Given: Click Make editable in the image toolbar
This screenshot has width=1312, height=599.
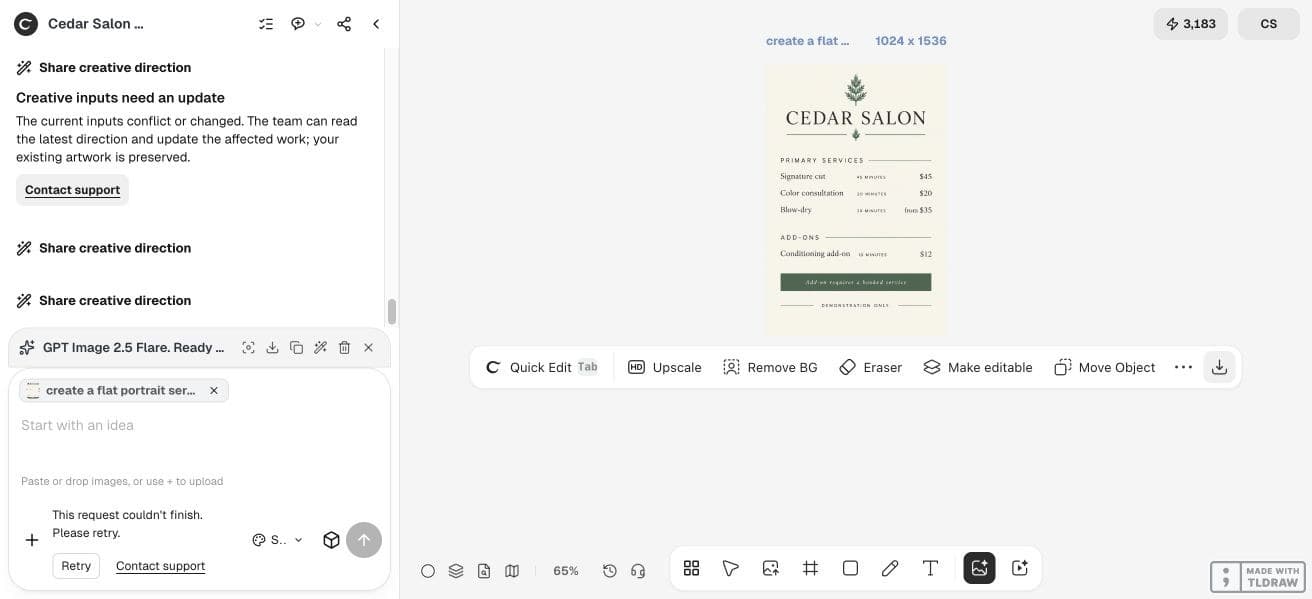Looking at the screenshot, I should tap(977, 367).
